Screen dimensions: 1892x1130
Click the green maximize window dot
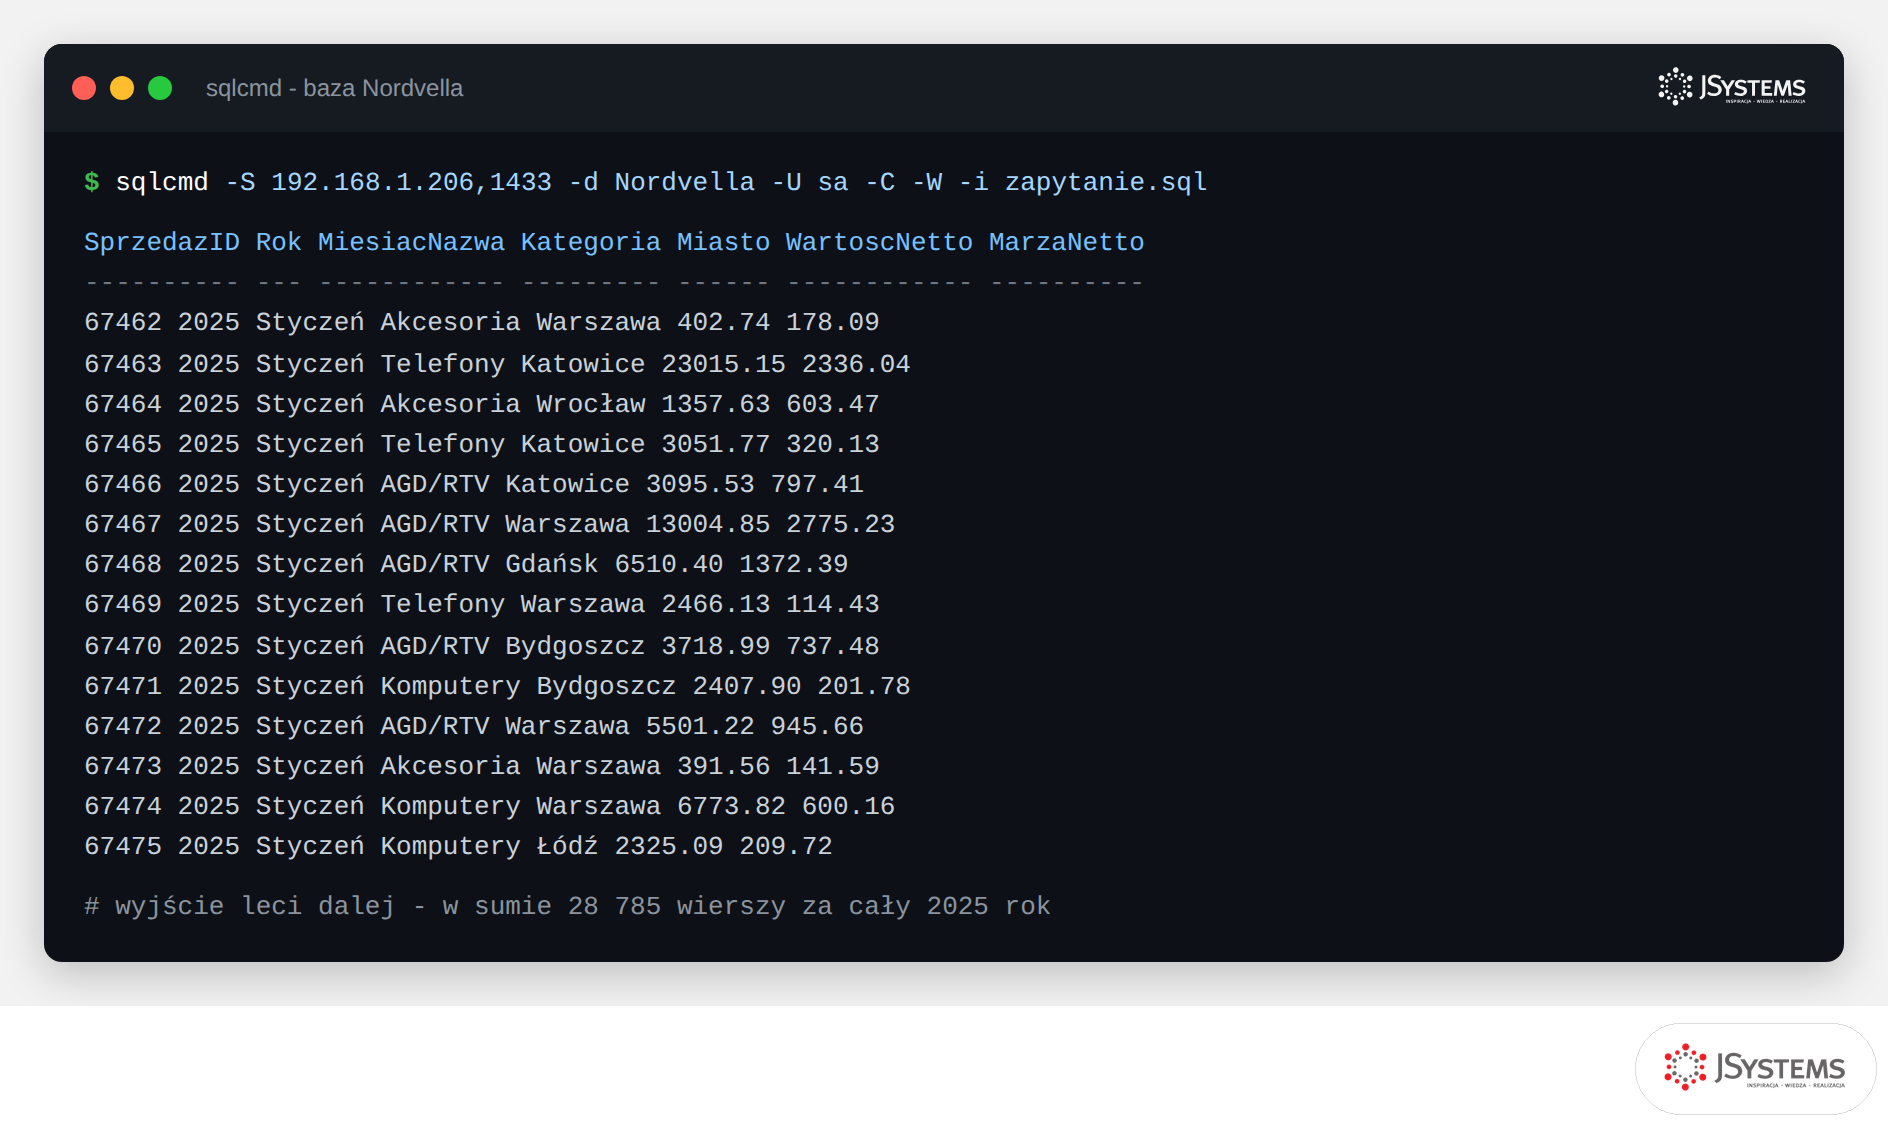(x=160, y=88)
